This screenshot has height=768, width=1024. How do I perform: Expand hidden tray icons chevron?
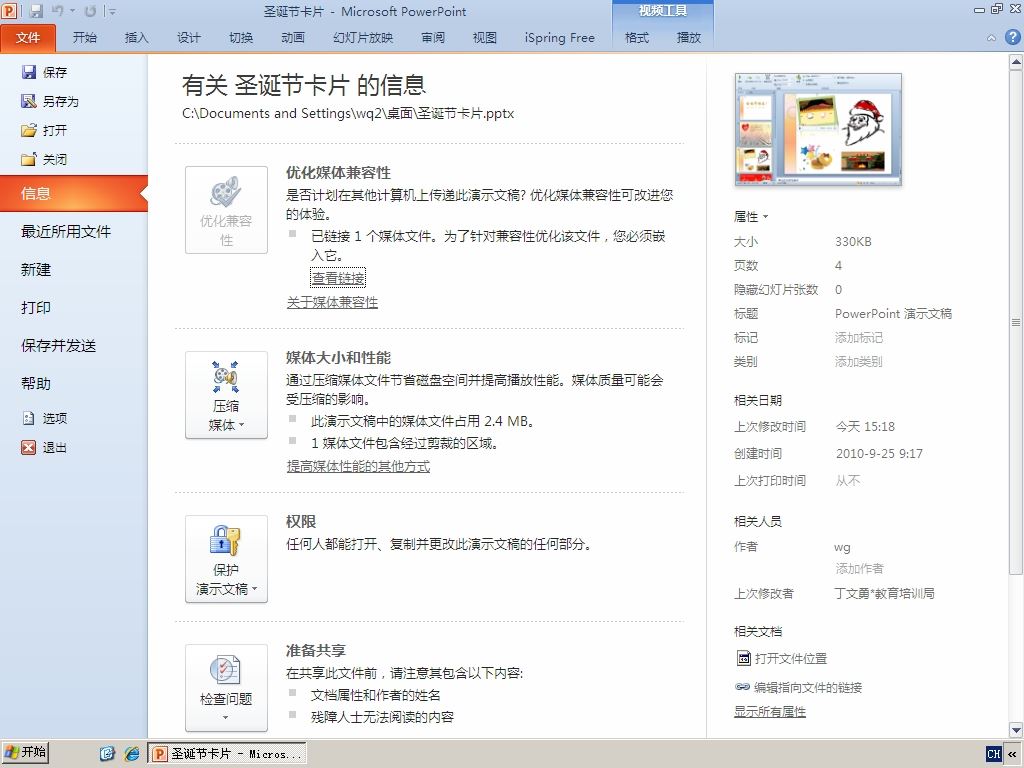(x=1012, y=754)
